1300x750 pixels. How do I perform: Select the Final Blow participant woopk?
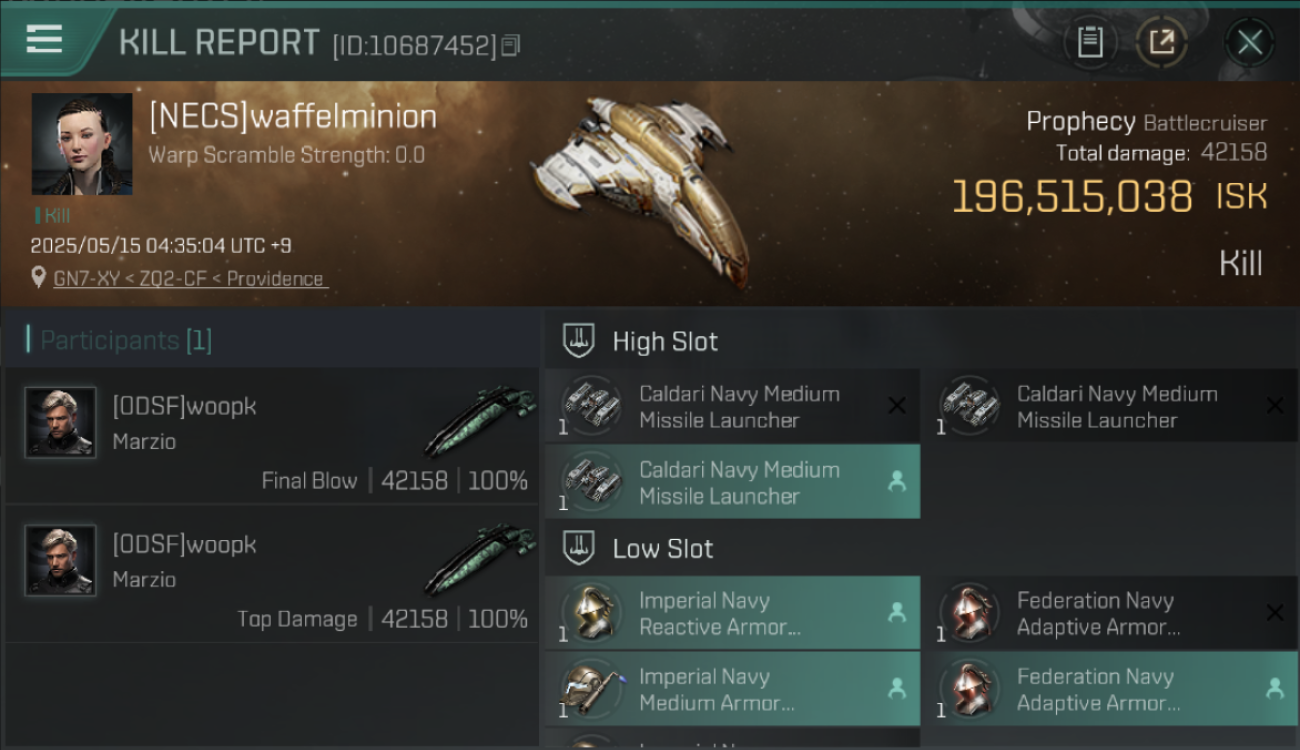pyautogui.click(x=272, y=436)
